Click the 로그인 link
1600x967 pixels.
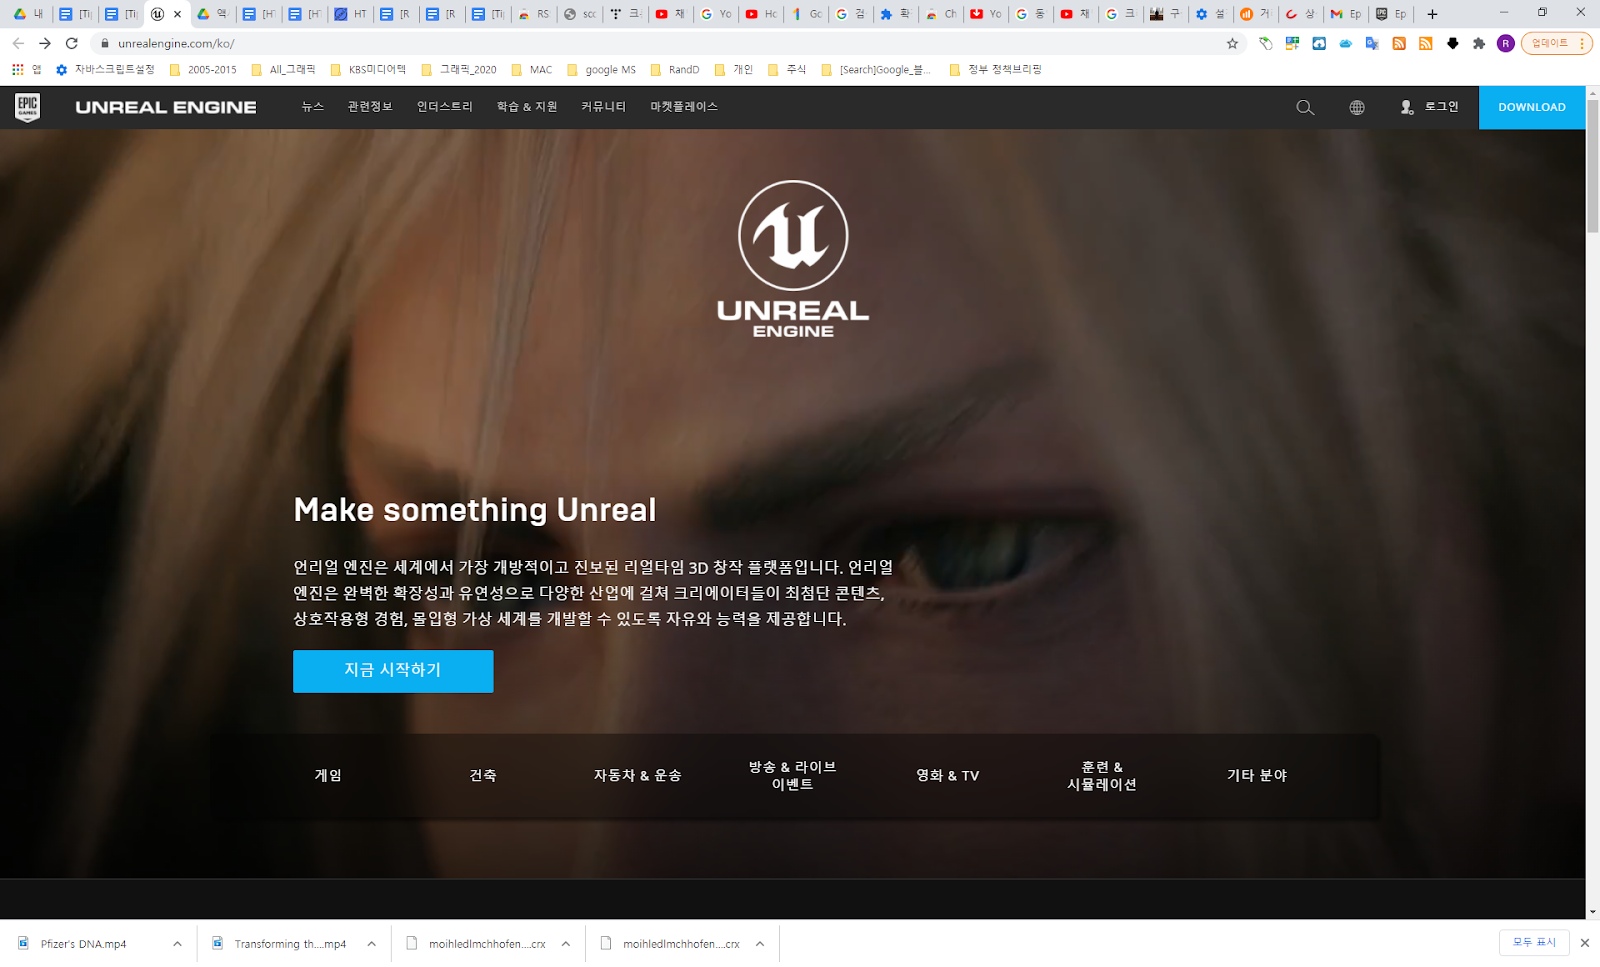[1441, 107]
